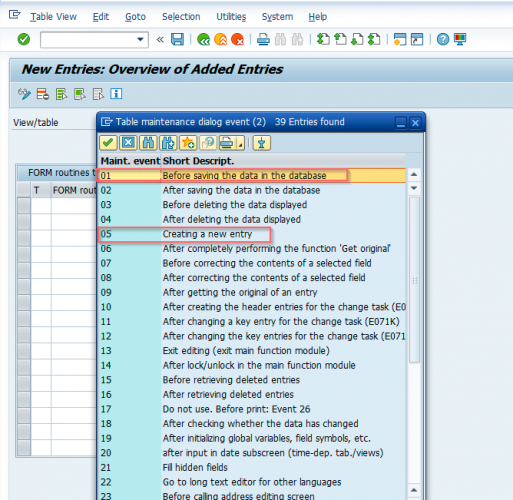Click the Delete row icon in application toolbar
The image size is (513, 500).
tap(43, 94)
